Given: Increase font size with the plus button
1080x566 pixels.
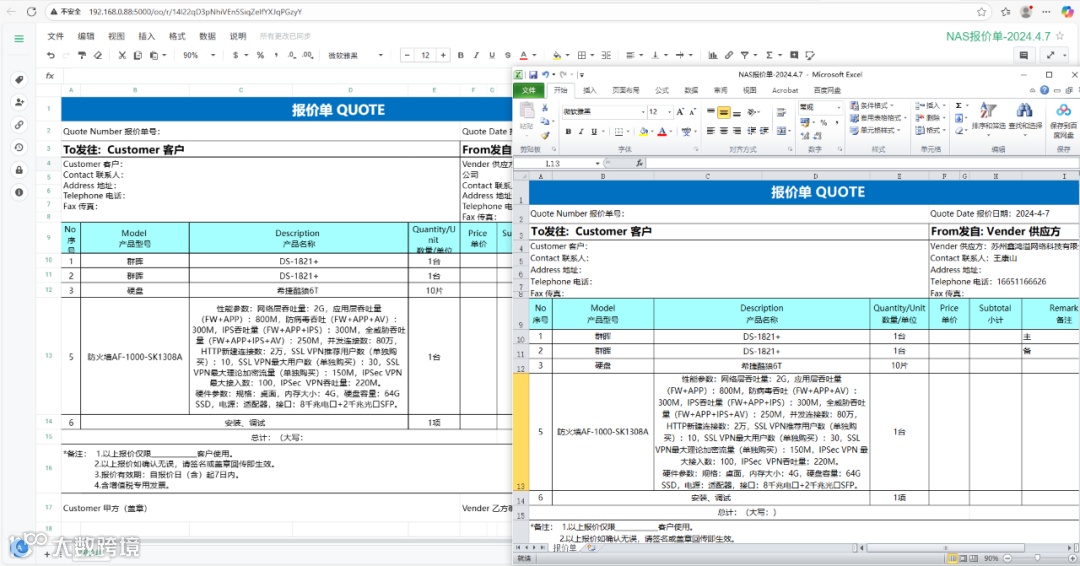Looking at the screenshot, I should (443, 55).
